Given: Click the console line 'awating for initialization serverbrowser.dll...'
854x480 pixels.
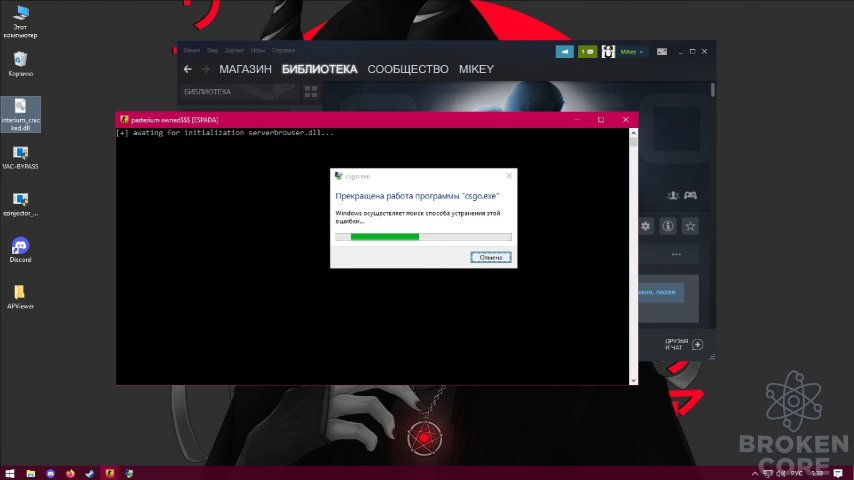Looking at the screenshot, I should (x=233, y=132).
